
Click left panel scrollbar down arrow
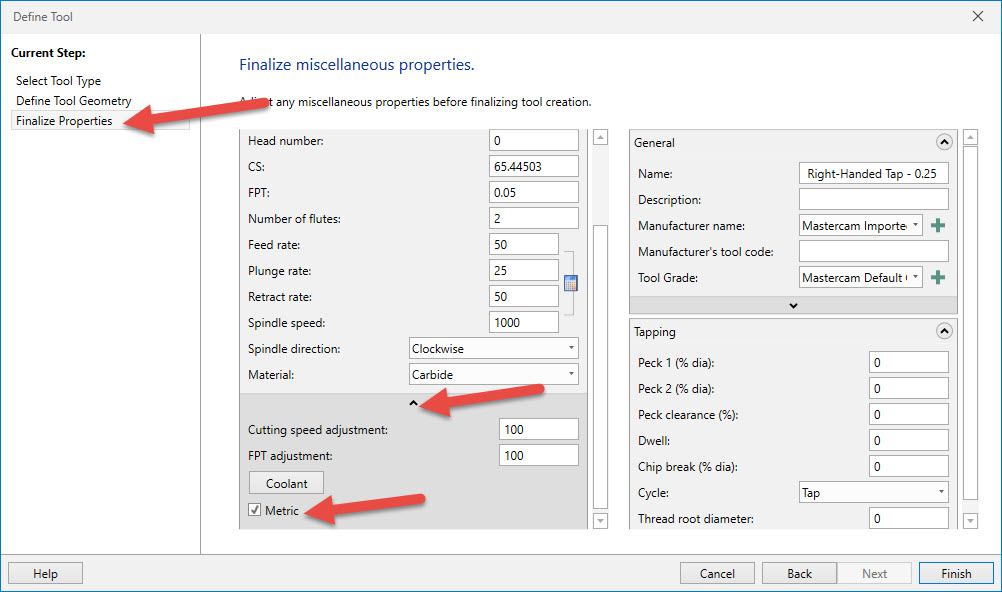[x=600, y=520]
